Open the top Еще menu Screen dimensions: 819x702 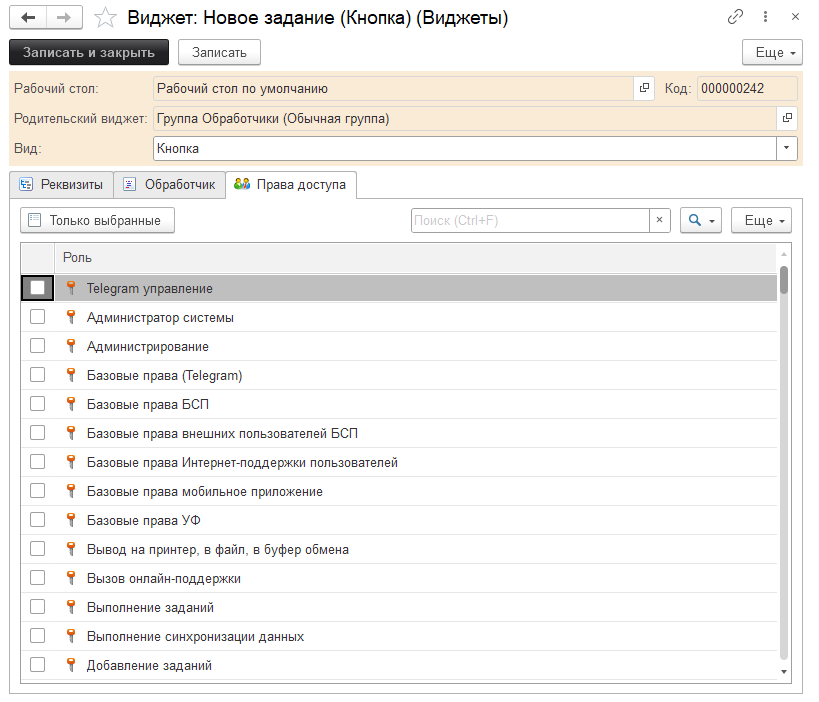(772, 52)
